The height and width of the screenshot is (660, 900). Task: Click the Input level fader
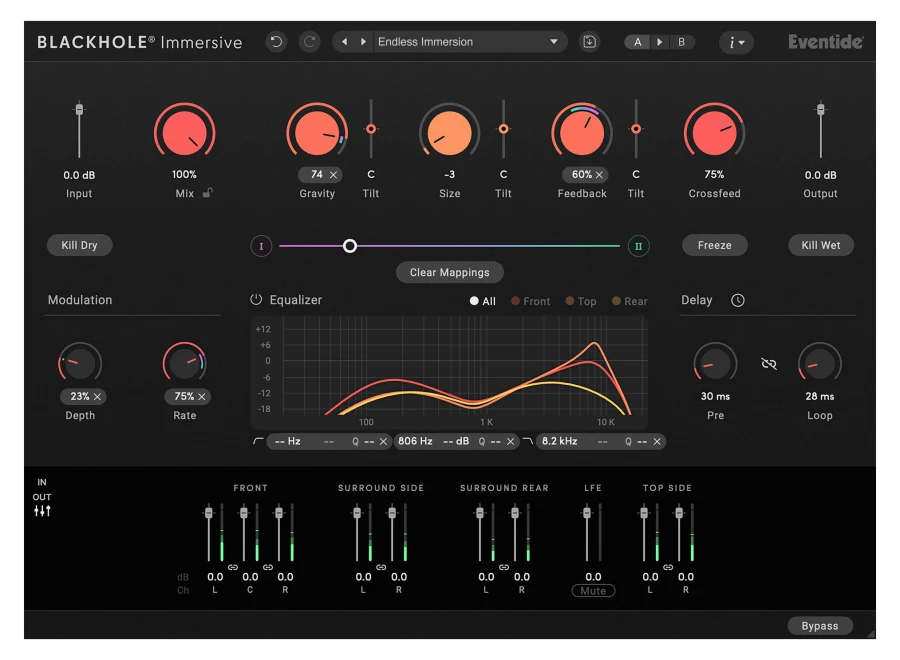[x=79, y=109]
